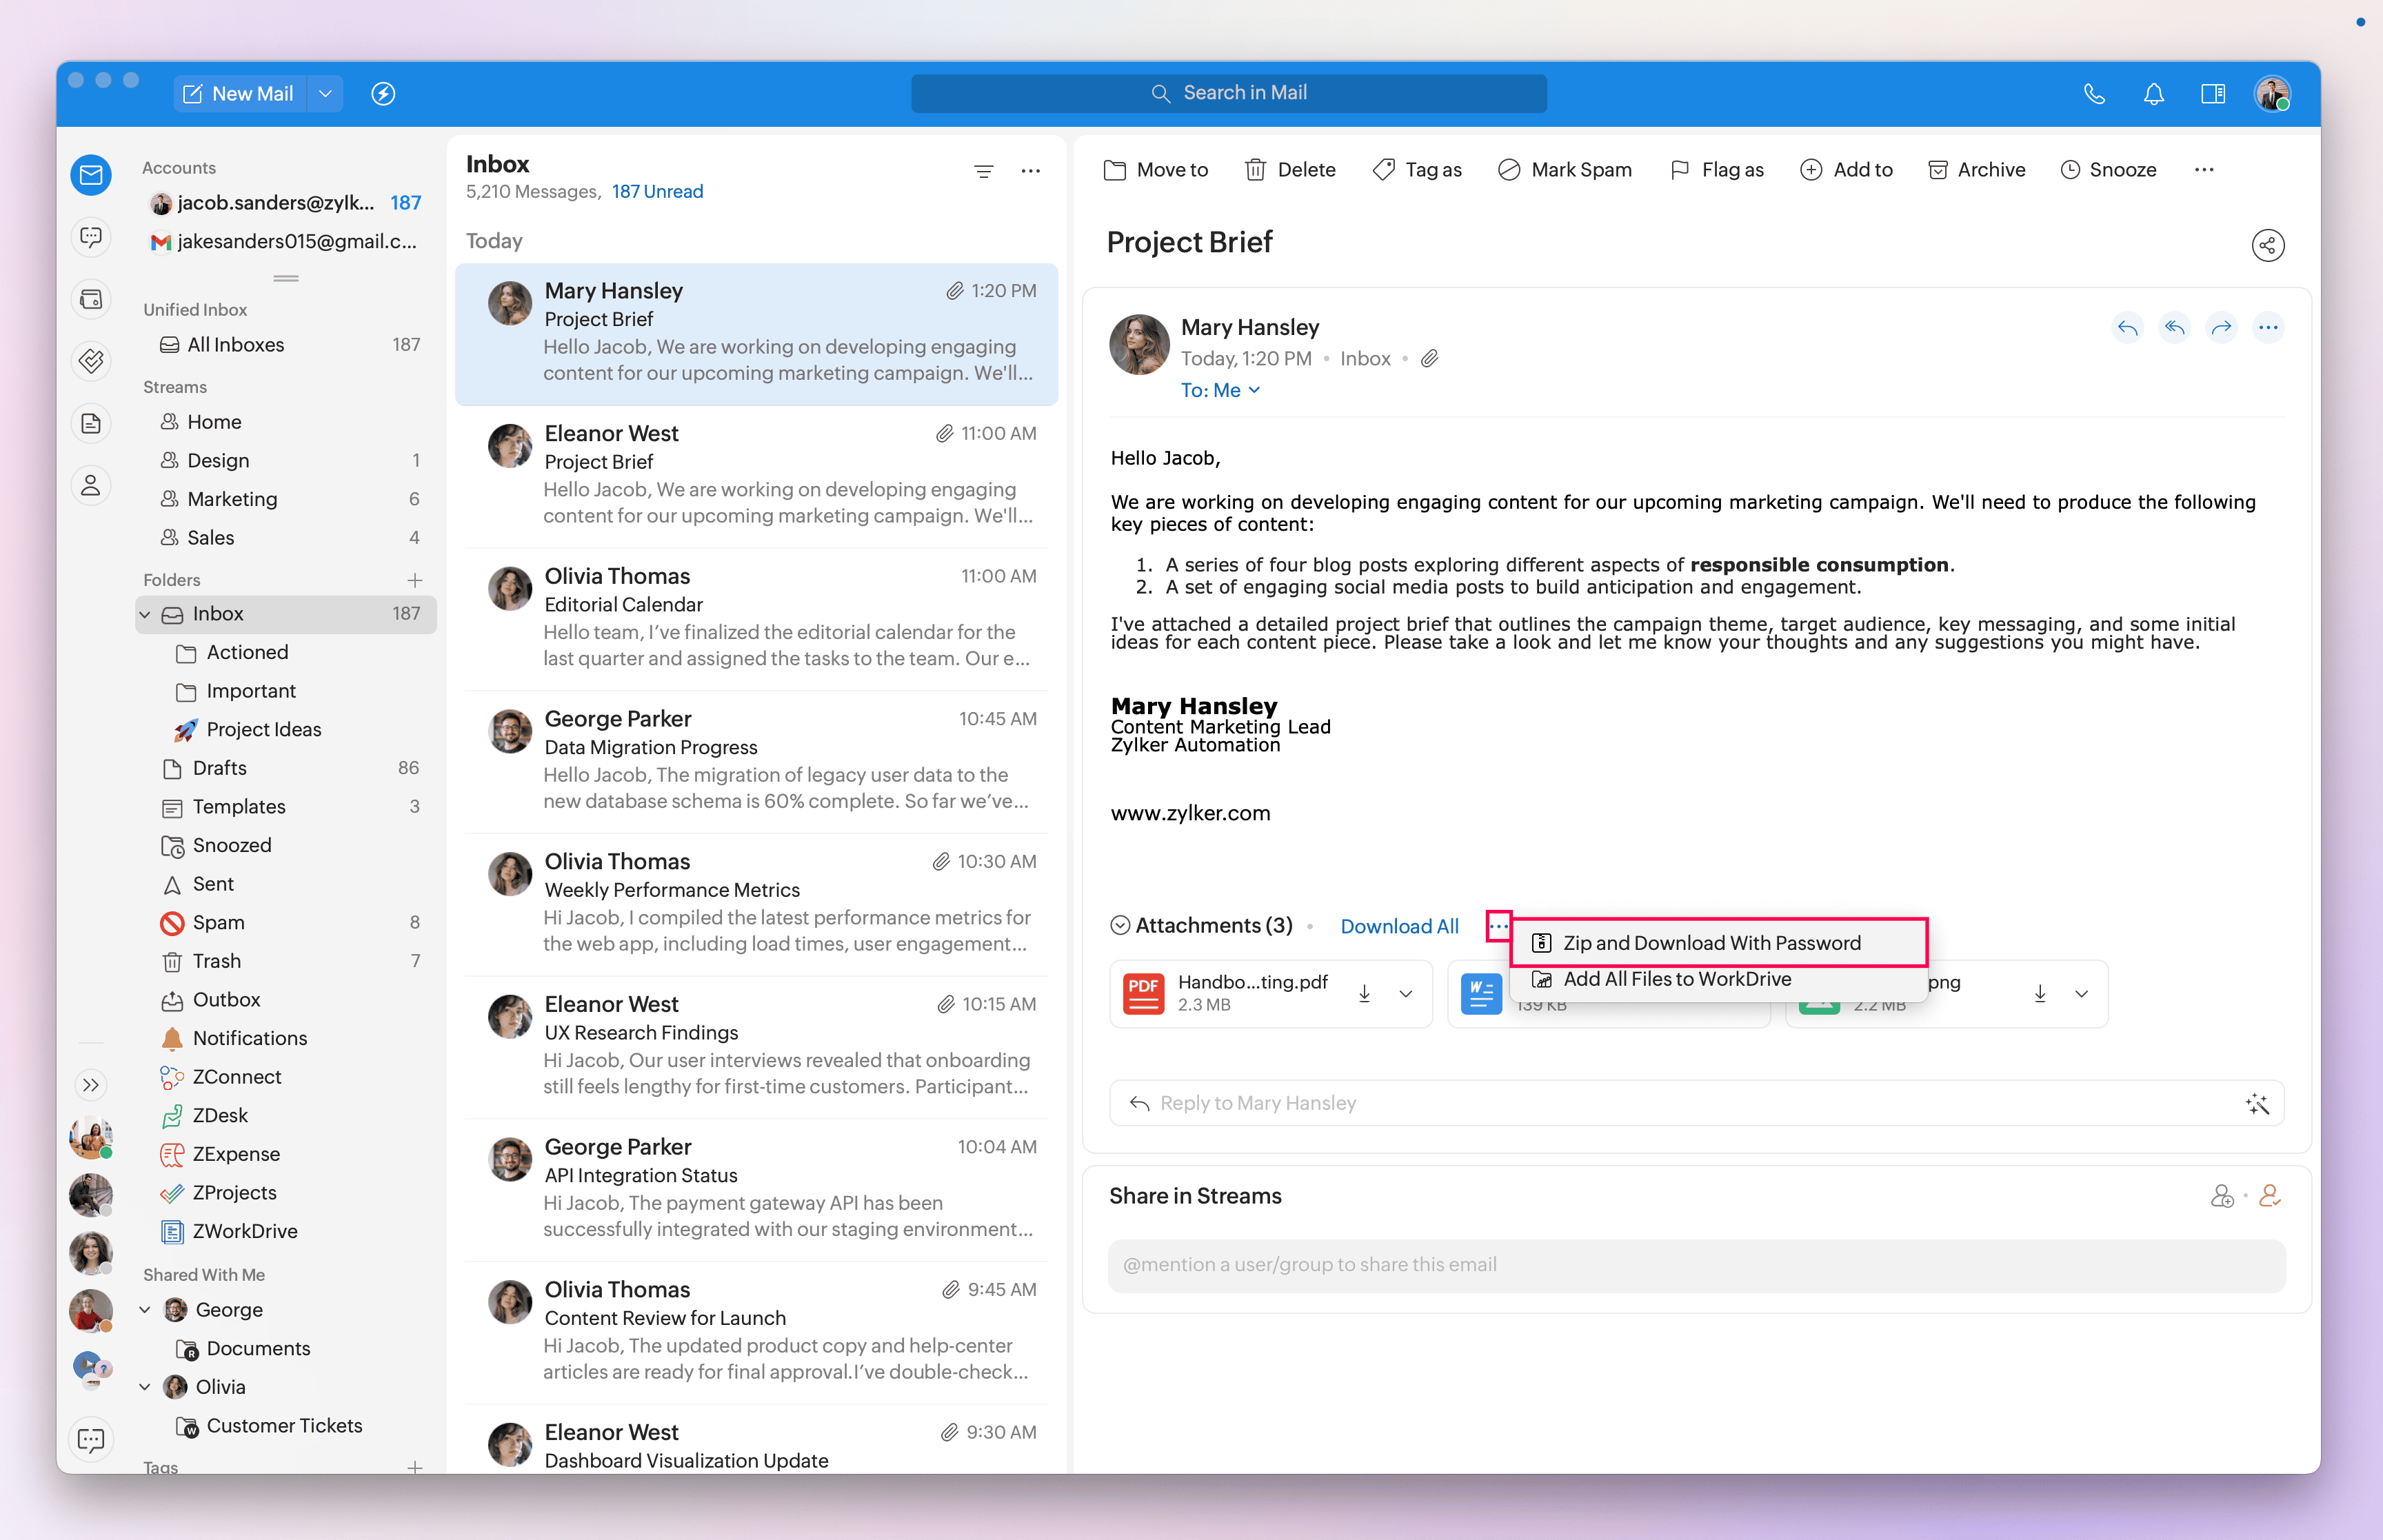The image size is (2383, 1540).
Task: Expand the left sidebar double-chevron toggle
Action: pos(91,1084)
